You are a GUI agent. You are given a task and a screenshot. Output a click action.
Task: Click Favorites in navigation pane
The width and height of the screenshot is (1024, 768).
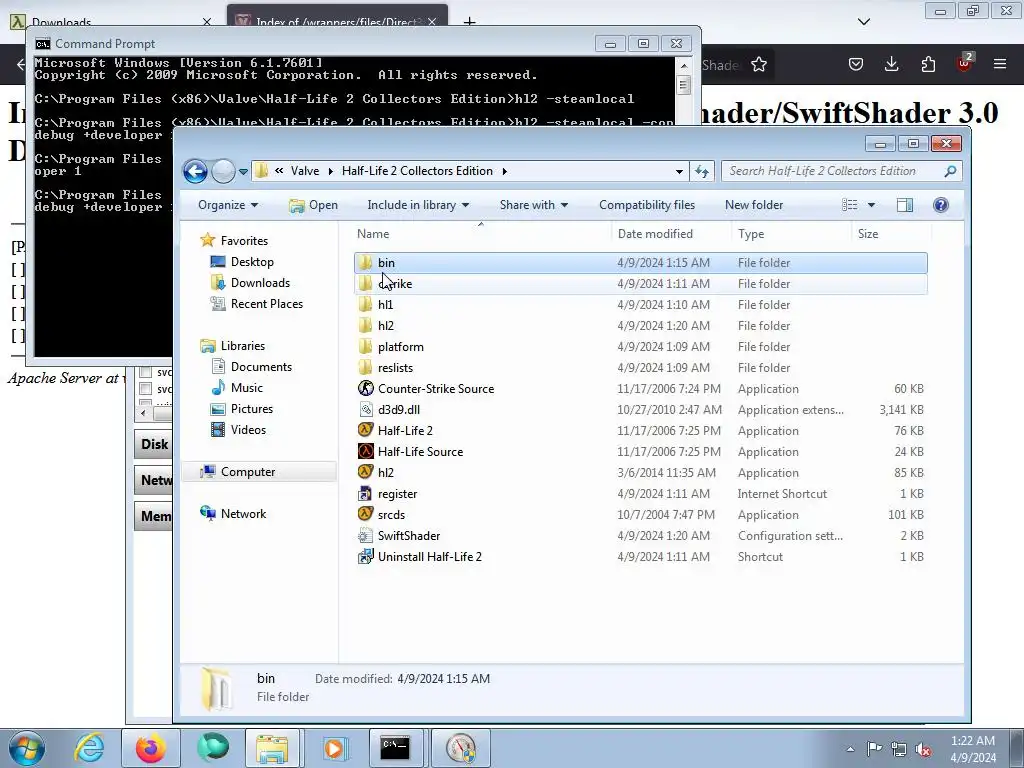point(244,241)
